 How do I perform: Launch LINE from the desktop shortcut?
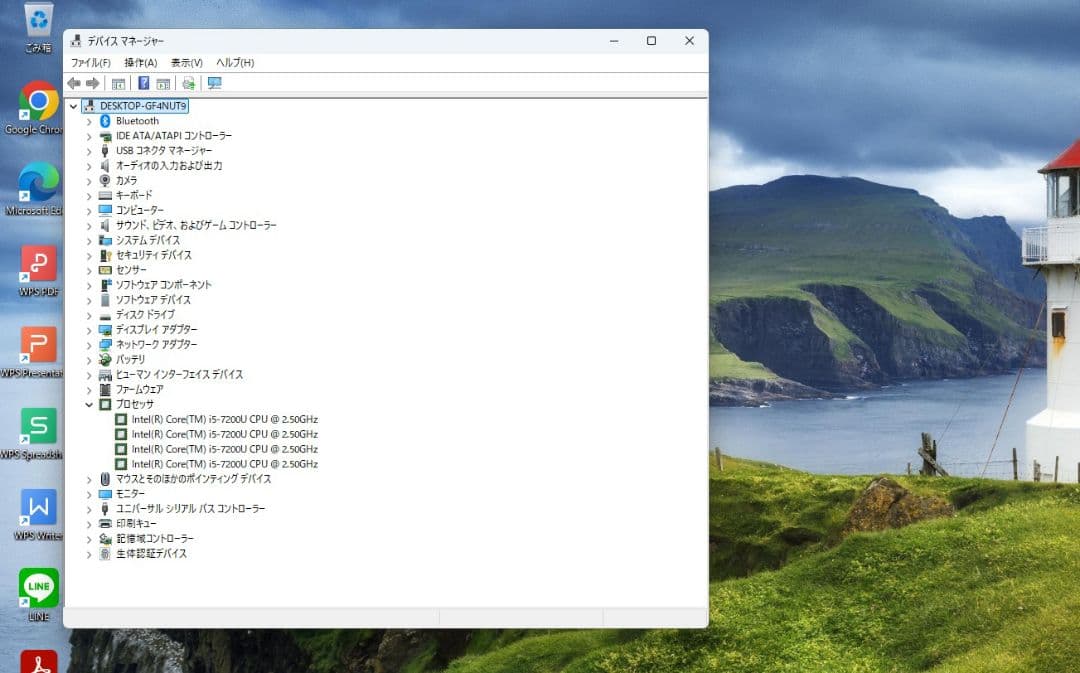point(37,589)
